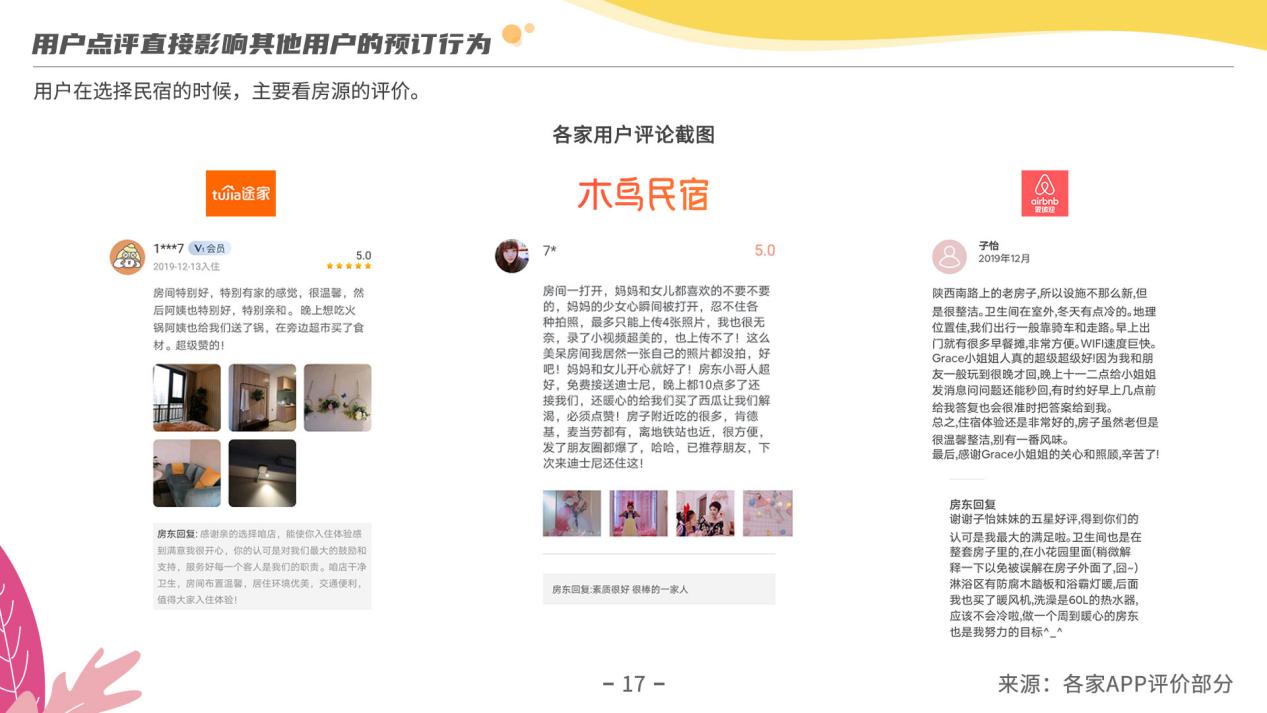Open reviewer 子怡's gray profile avatar

(949, 257)
